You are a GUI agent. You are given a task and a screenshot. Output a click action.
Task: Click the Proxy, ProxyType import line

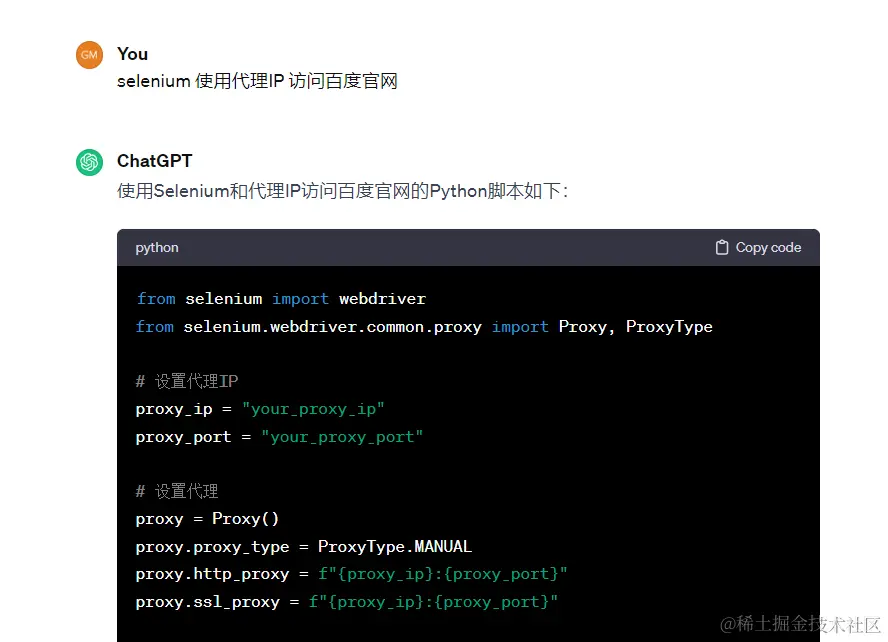pos(424,326)
